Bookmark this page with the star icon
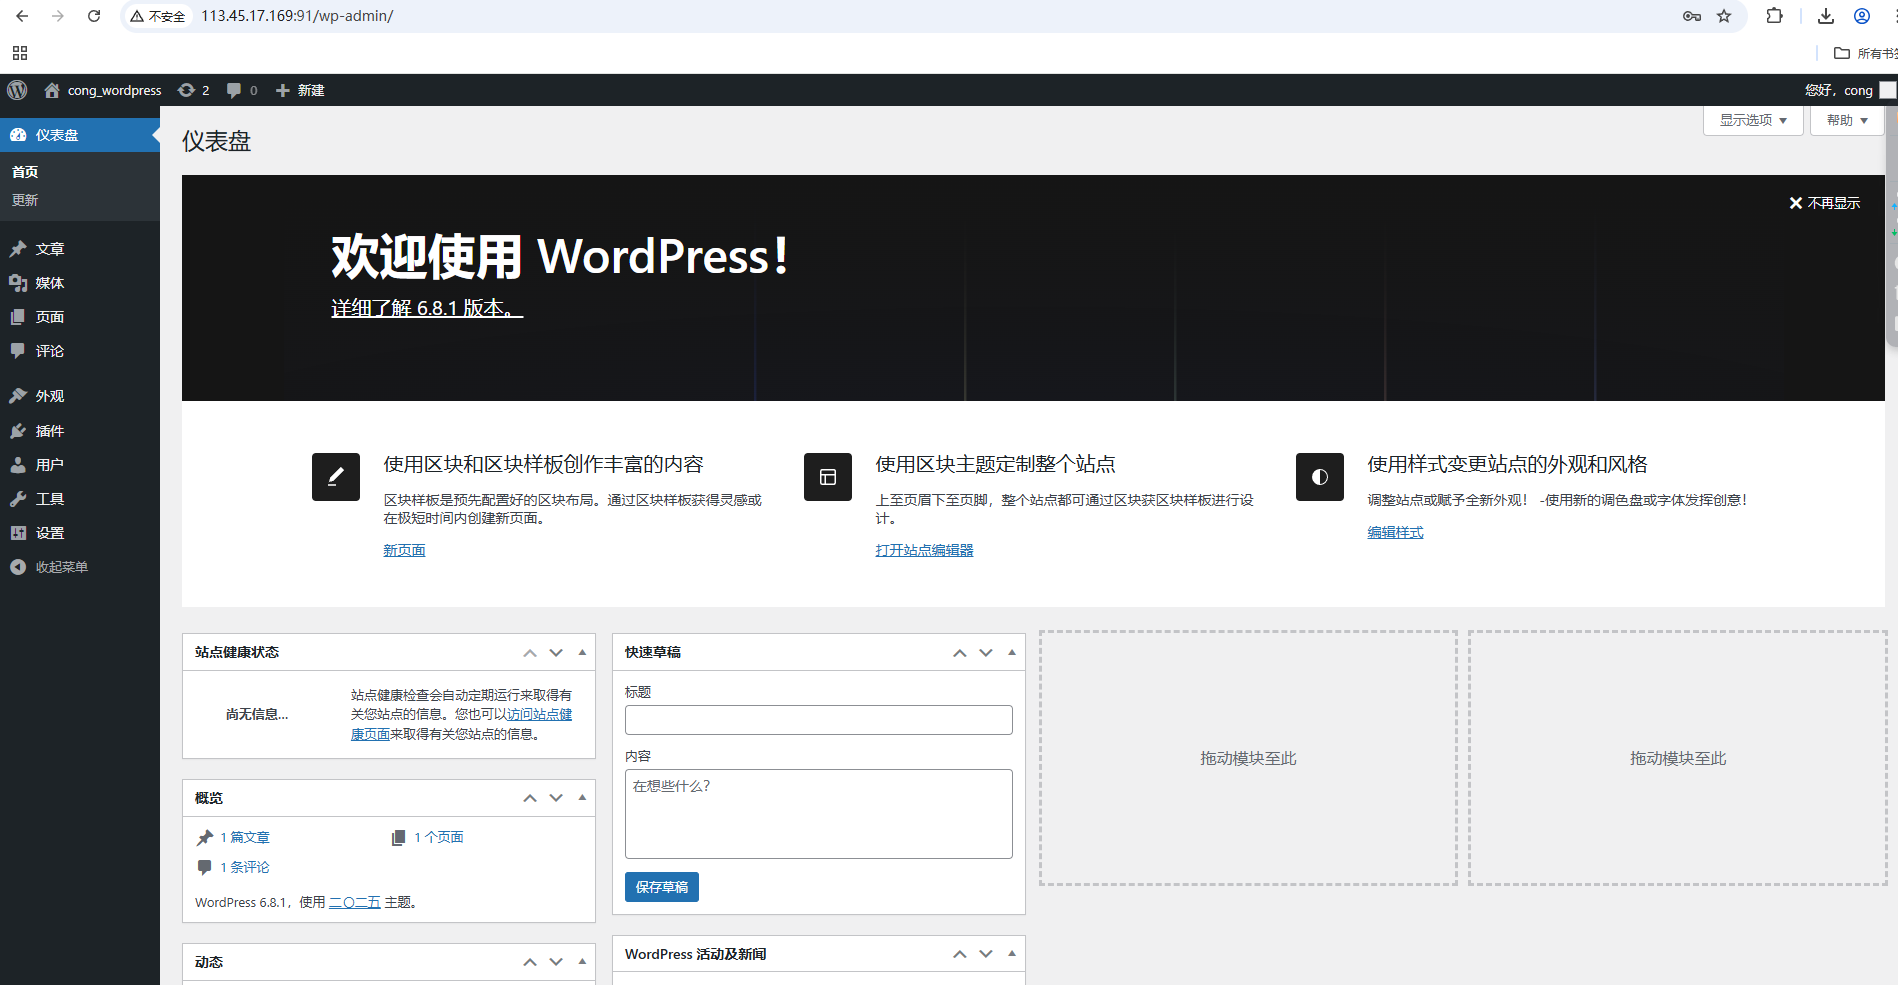 [x=1724, y=16]
